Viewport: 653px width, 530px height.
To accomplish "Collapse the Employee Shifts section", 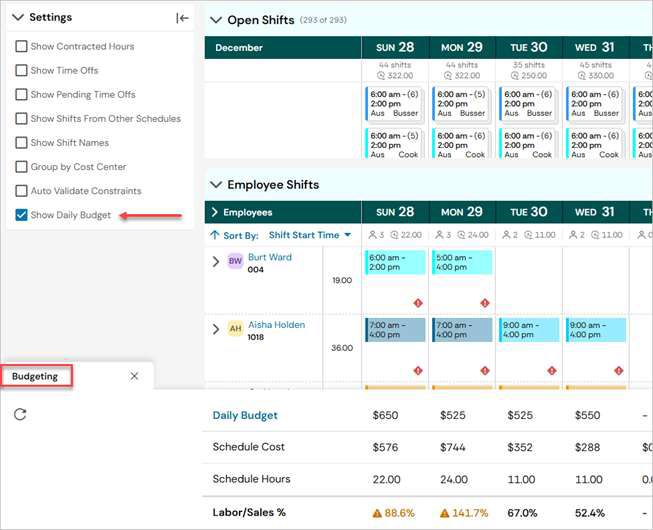I will (x=216, y=184).
